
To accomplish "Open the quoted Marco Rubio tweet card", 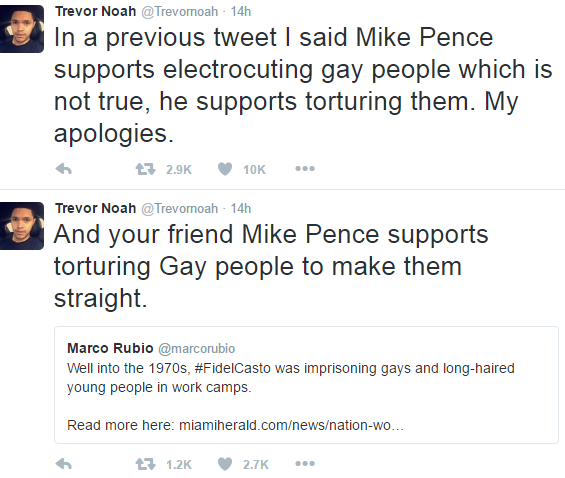I will point(306,385).
